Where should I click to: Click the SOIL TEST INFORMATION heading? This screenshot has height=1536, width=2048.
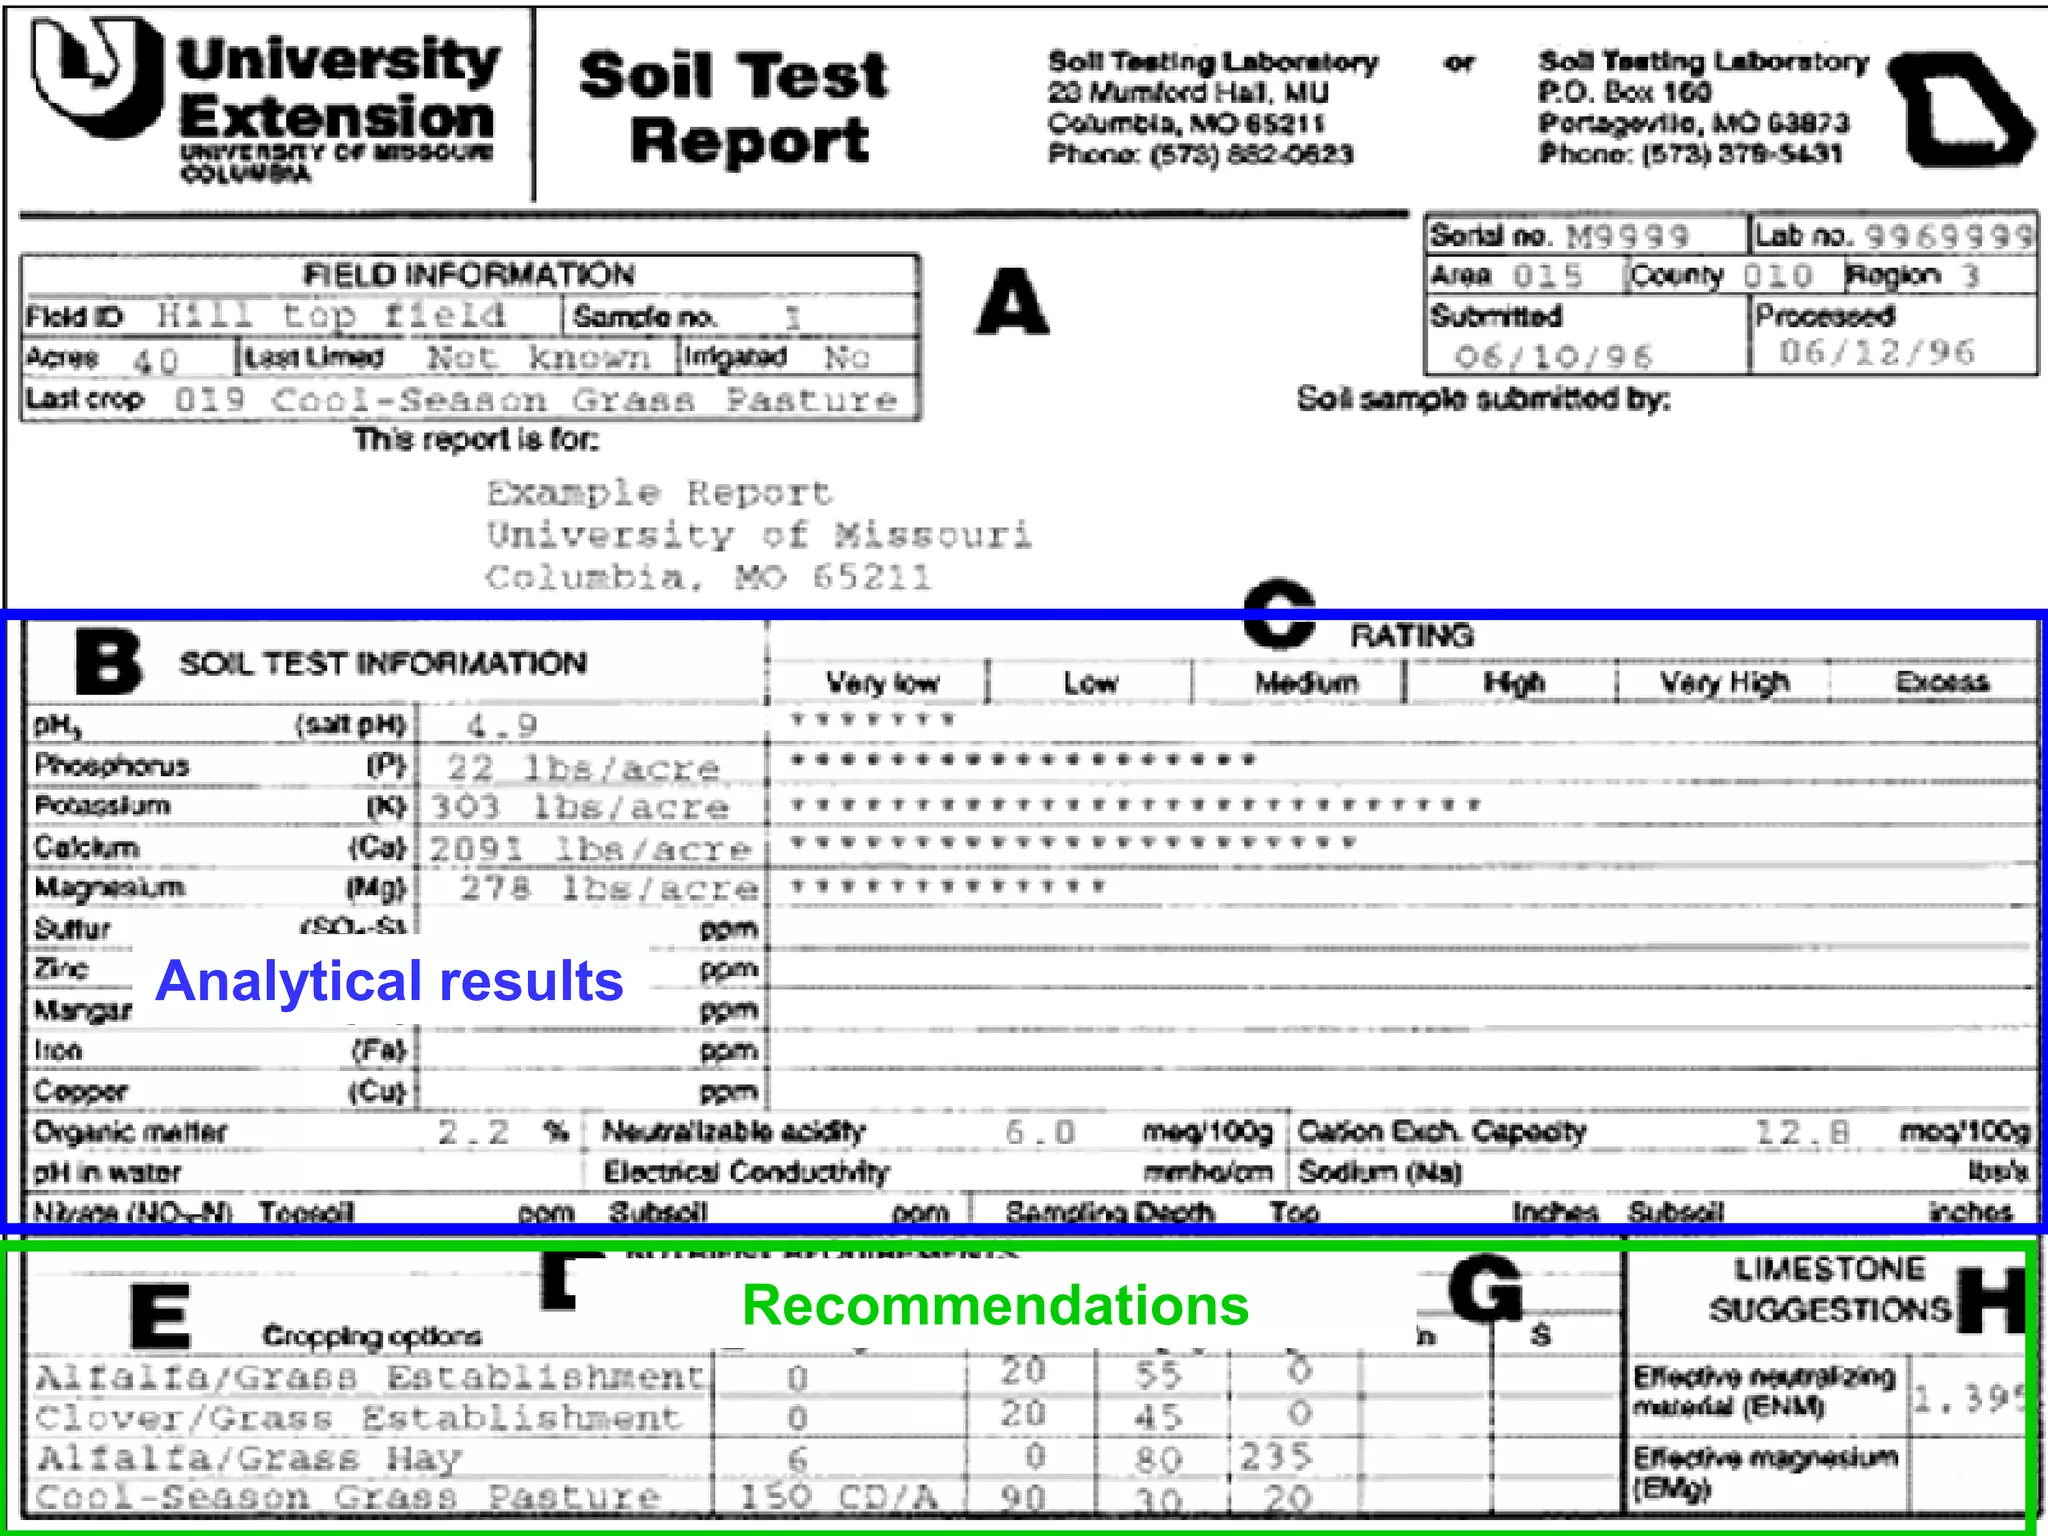[x=383, y=663]
